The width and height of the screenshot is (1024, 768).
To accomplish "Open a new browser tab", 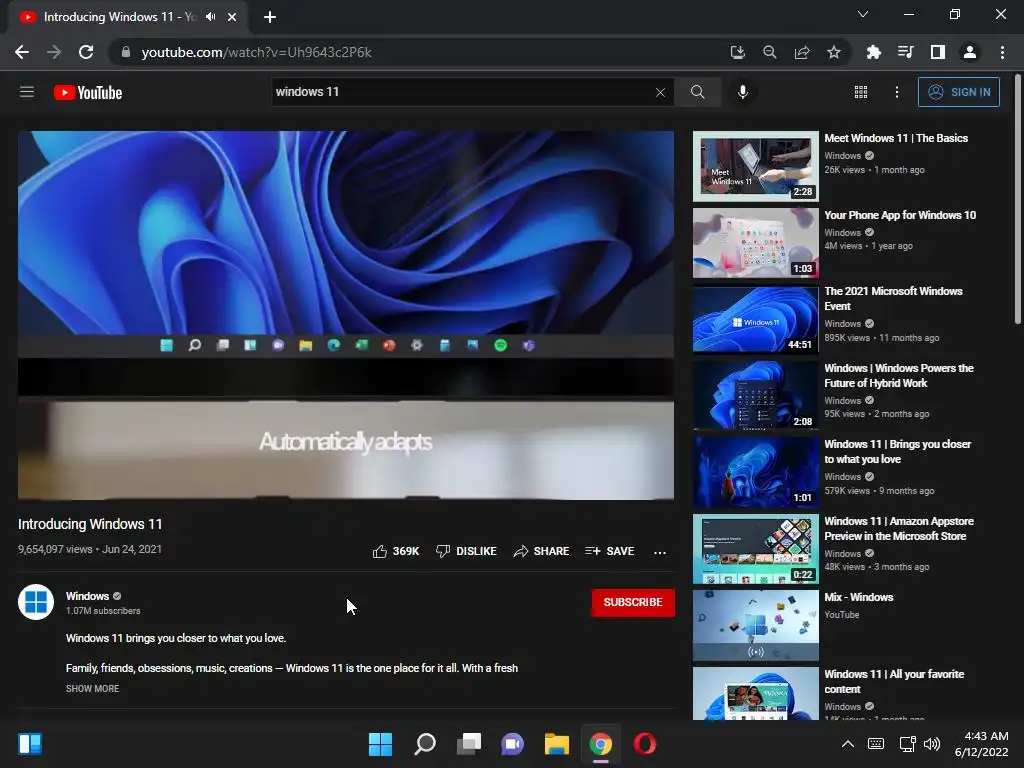I will pyautogui.click(x=270, y=17).
